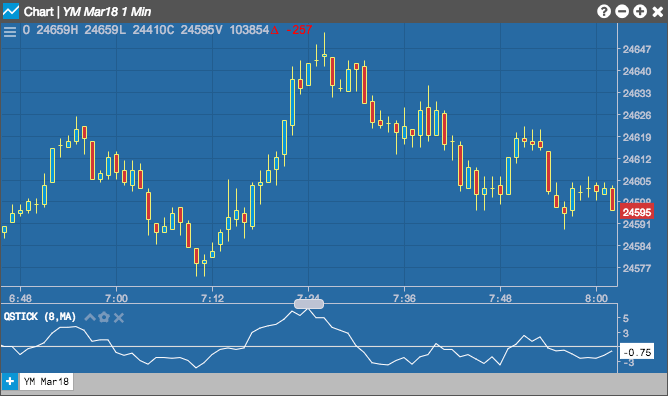Click the 24647 price axis label
668x396 pixels.
point(637,49)
